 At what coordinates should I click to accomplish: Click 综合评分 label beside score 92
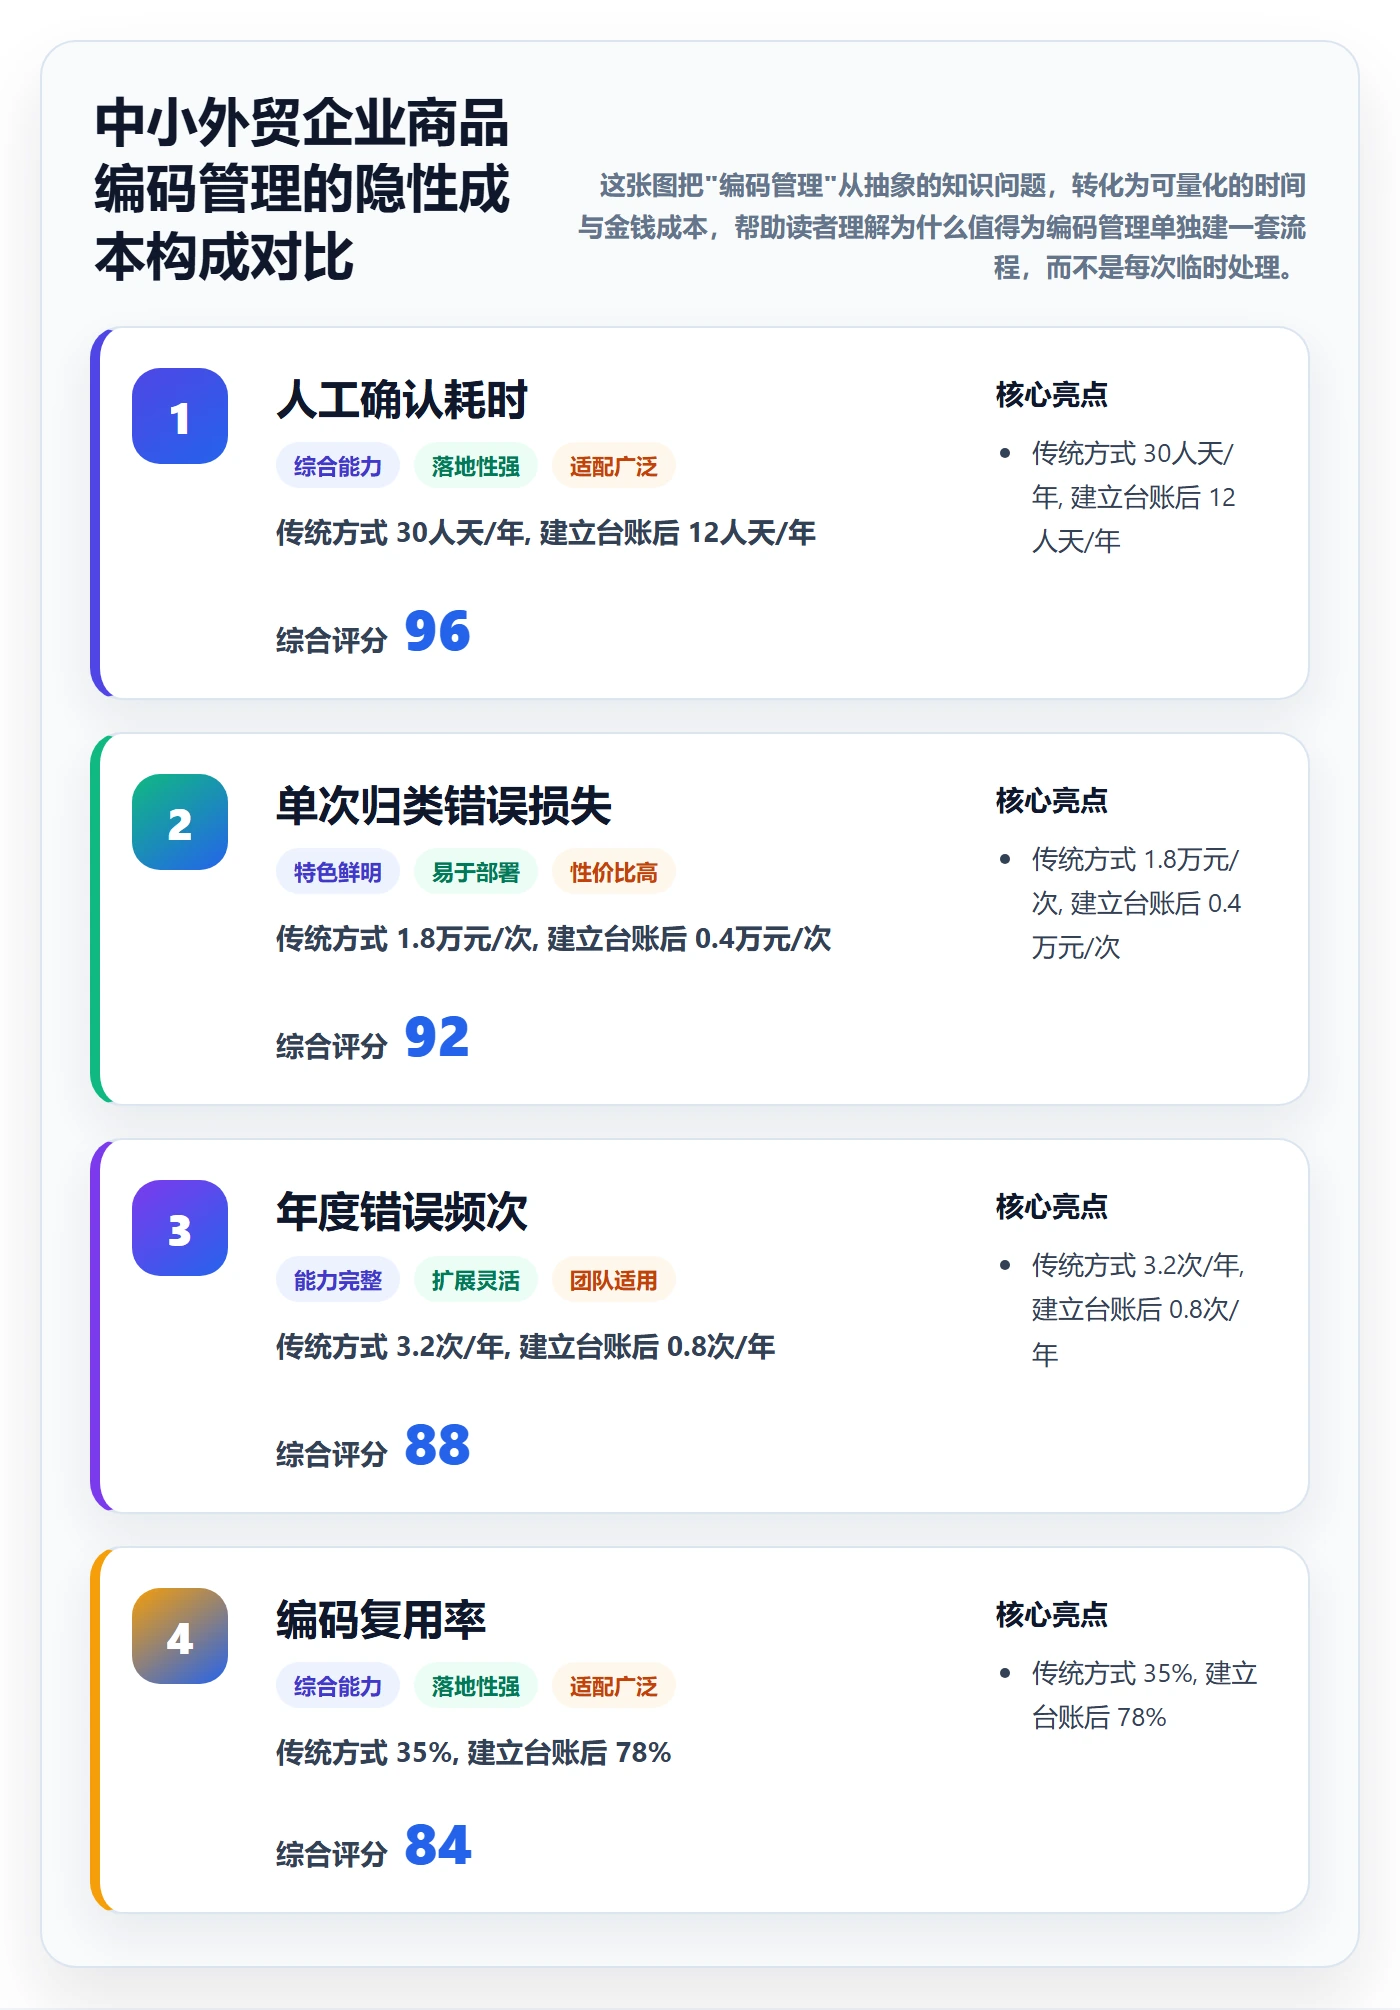point(332,1046)
